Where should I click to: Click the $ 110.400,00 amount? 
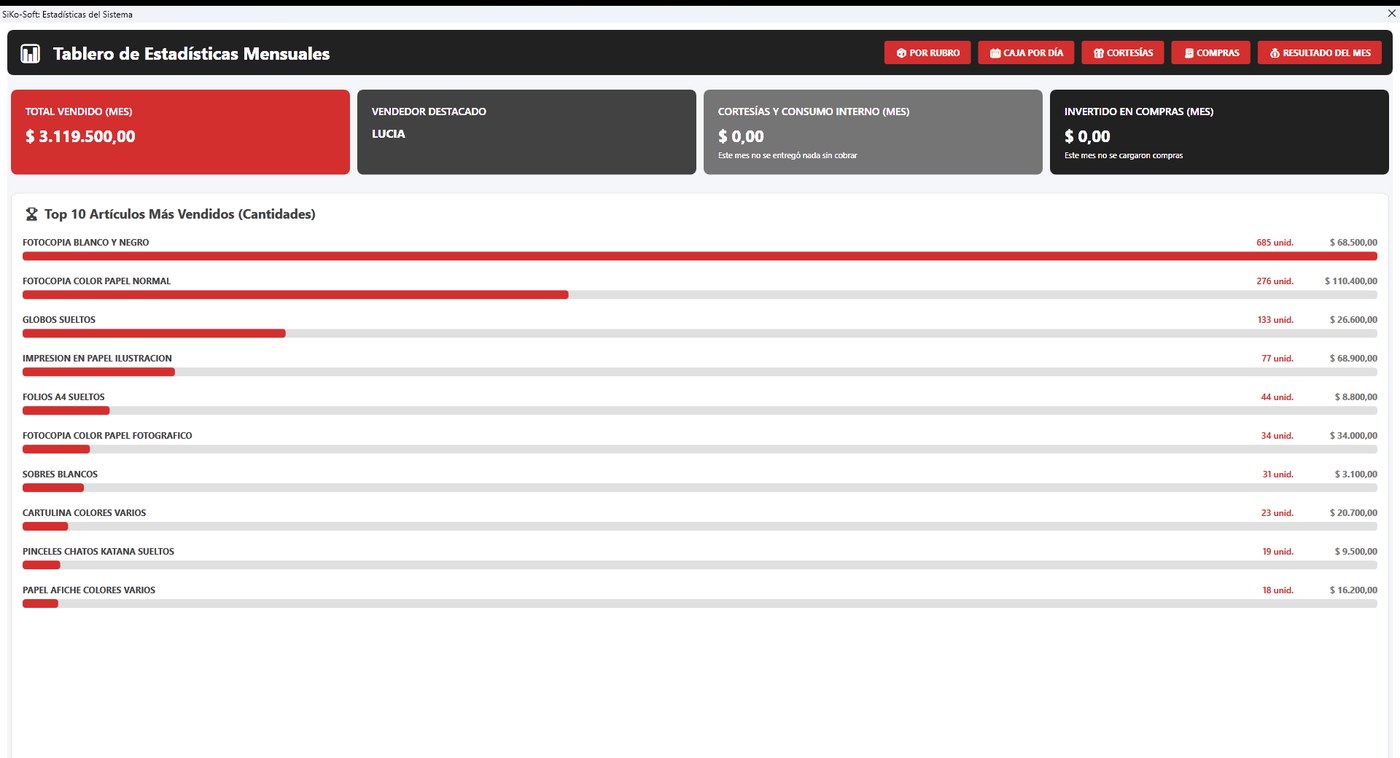(1351, 281)
